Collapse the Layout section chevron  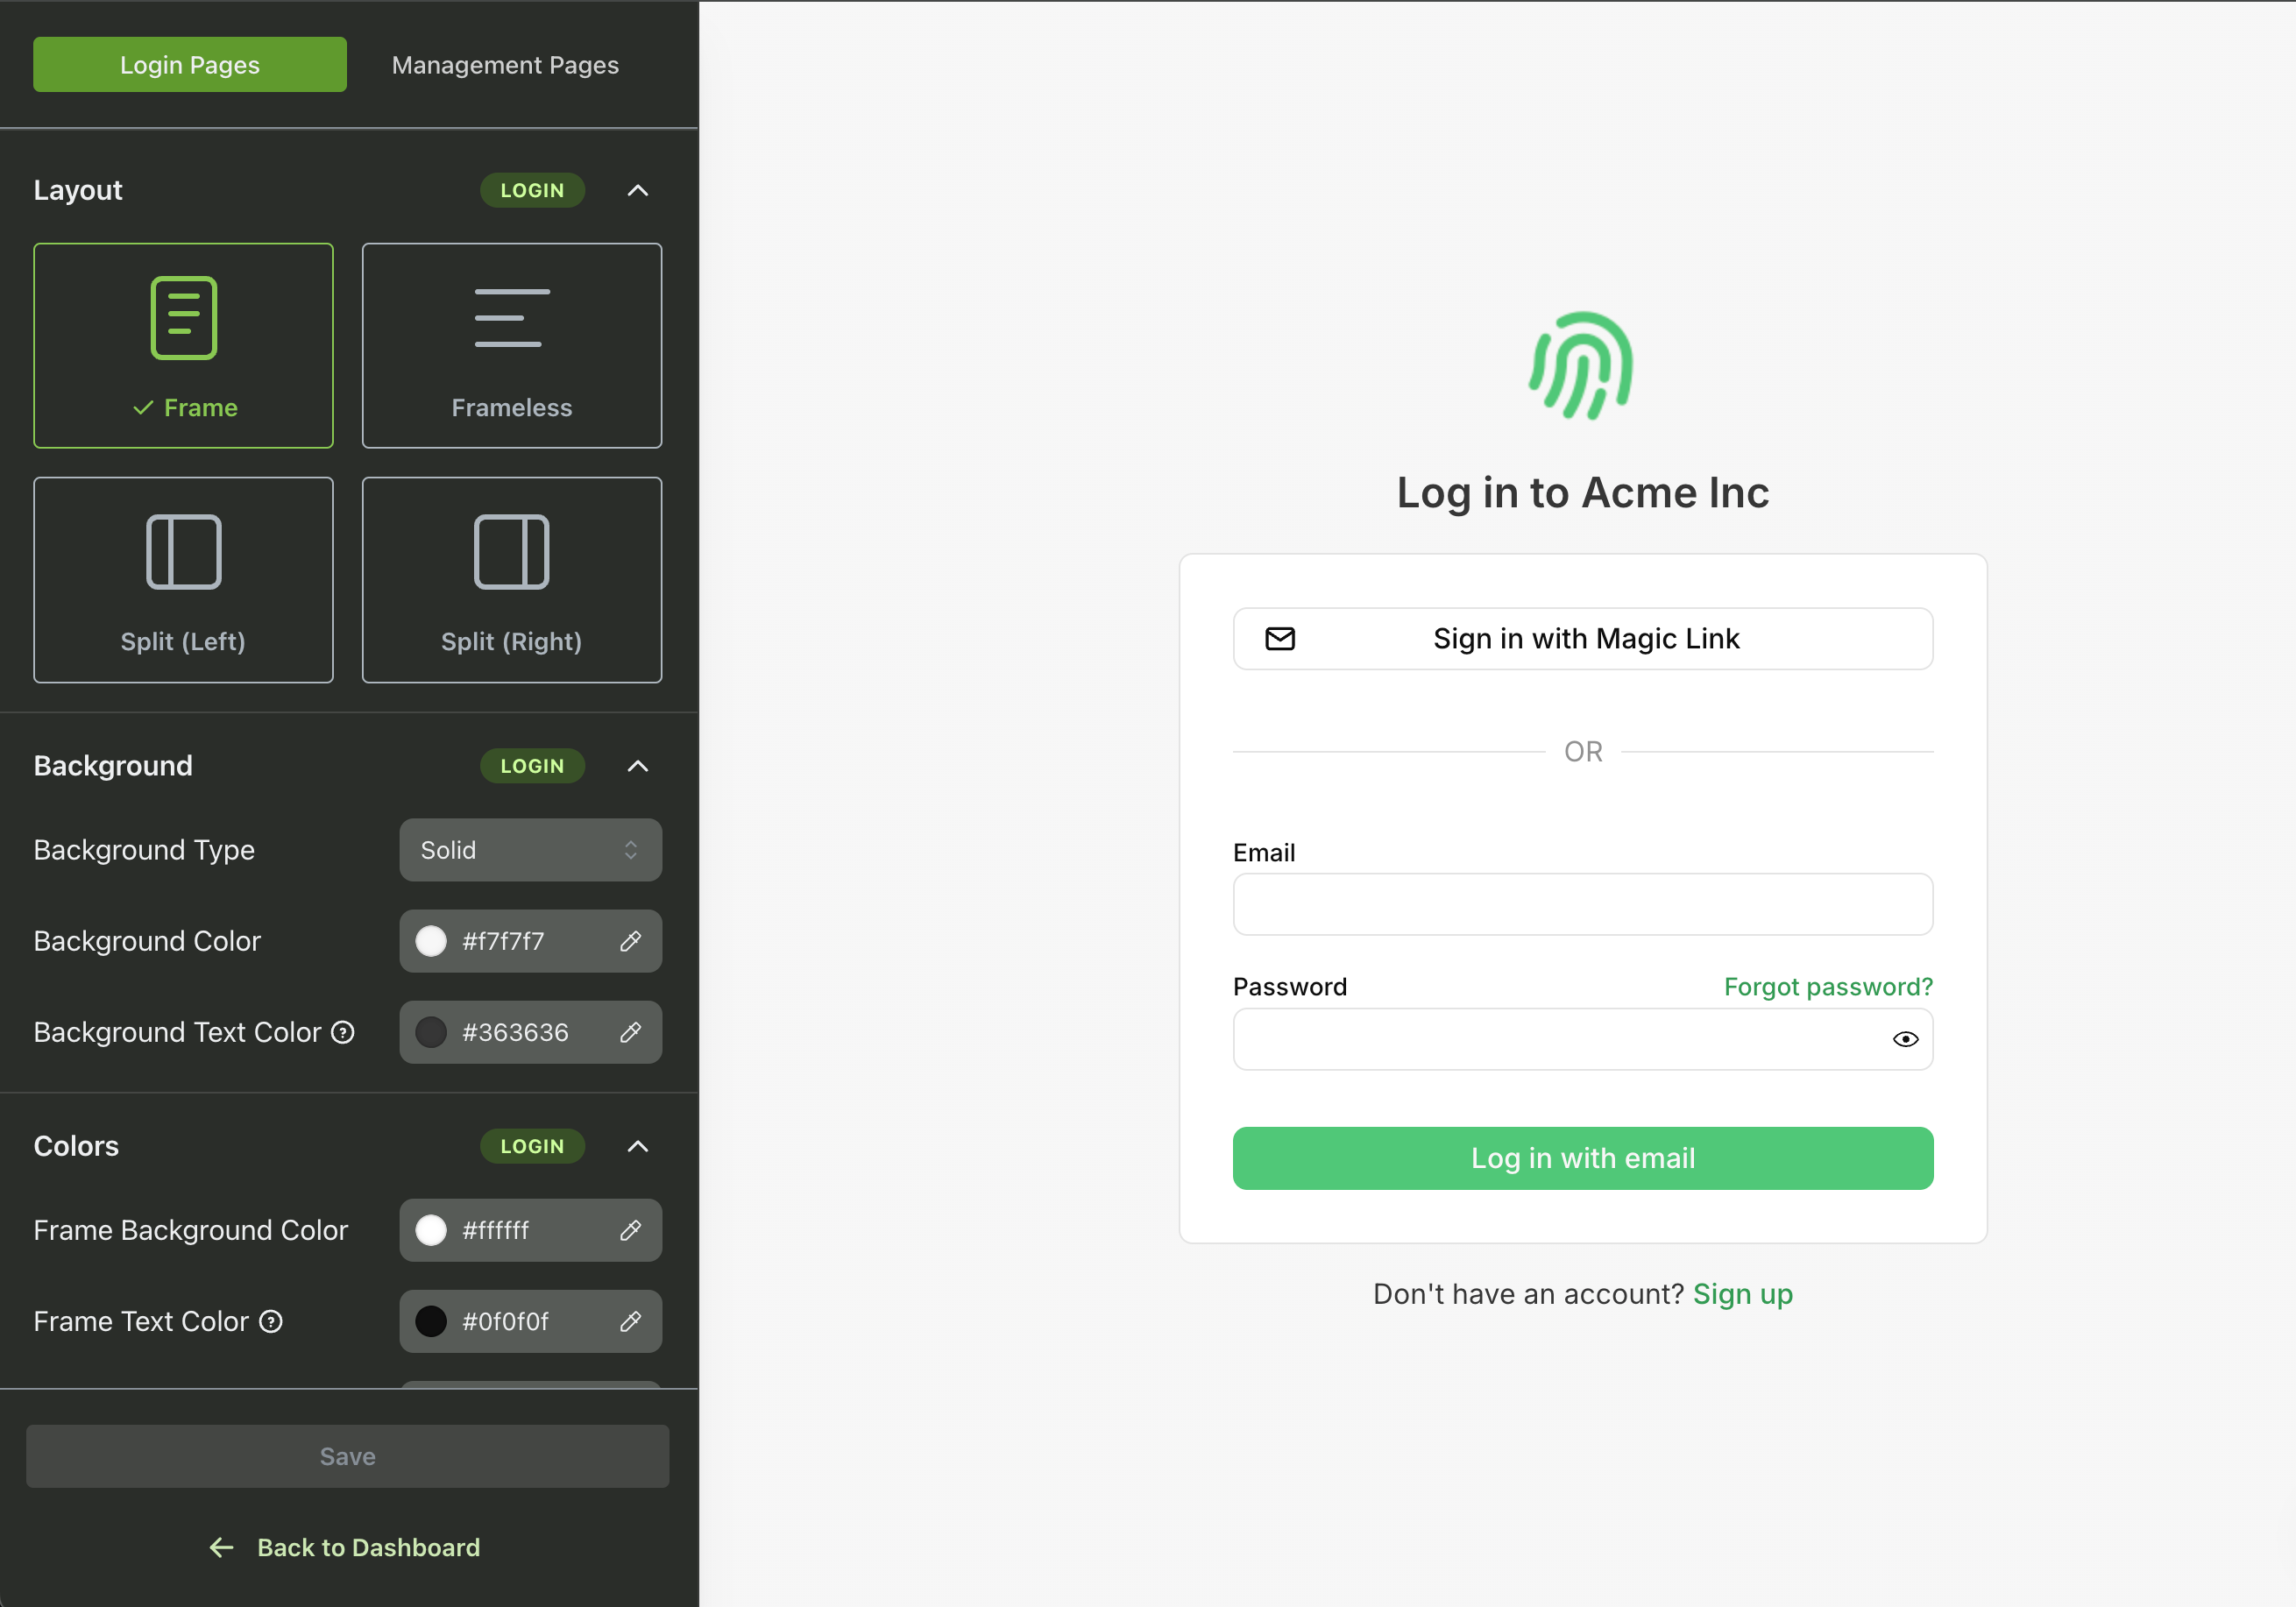pos(638,190)
